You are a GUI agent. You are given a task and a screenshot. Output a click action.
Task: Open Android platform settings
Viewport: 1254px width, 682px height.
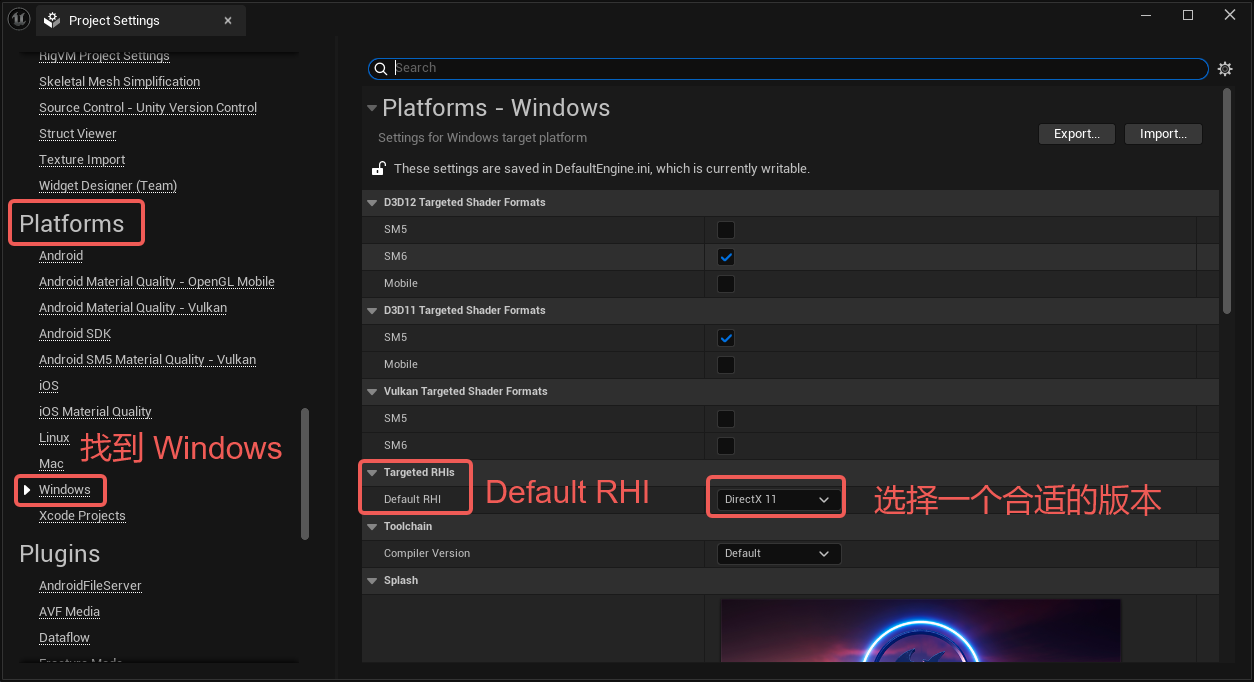(61, 256)
